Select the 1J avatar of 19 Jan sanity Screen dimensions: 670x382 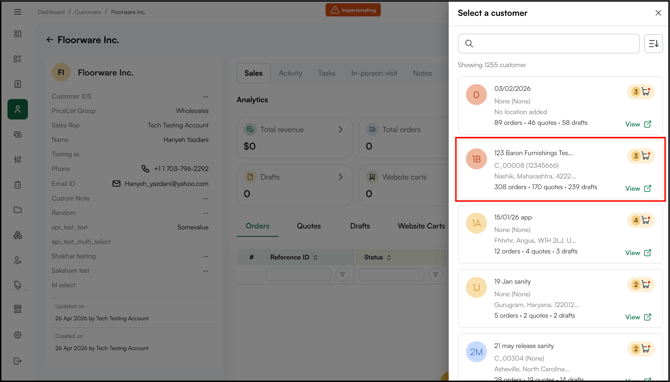pos(476,288)
